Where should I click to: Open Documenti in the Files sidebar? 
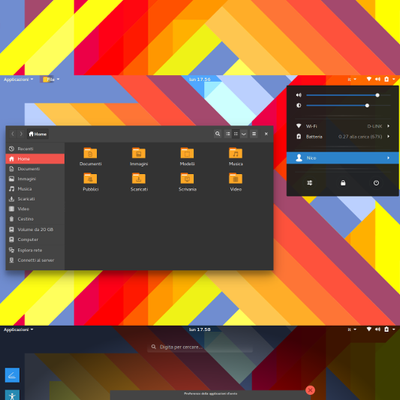[35, 169]
